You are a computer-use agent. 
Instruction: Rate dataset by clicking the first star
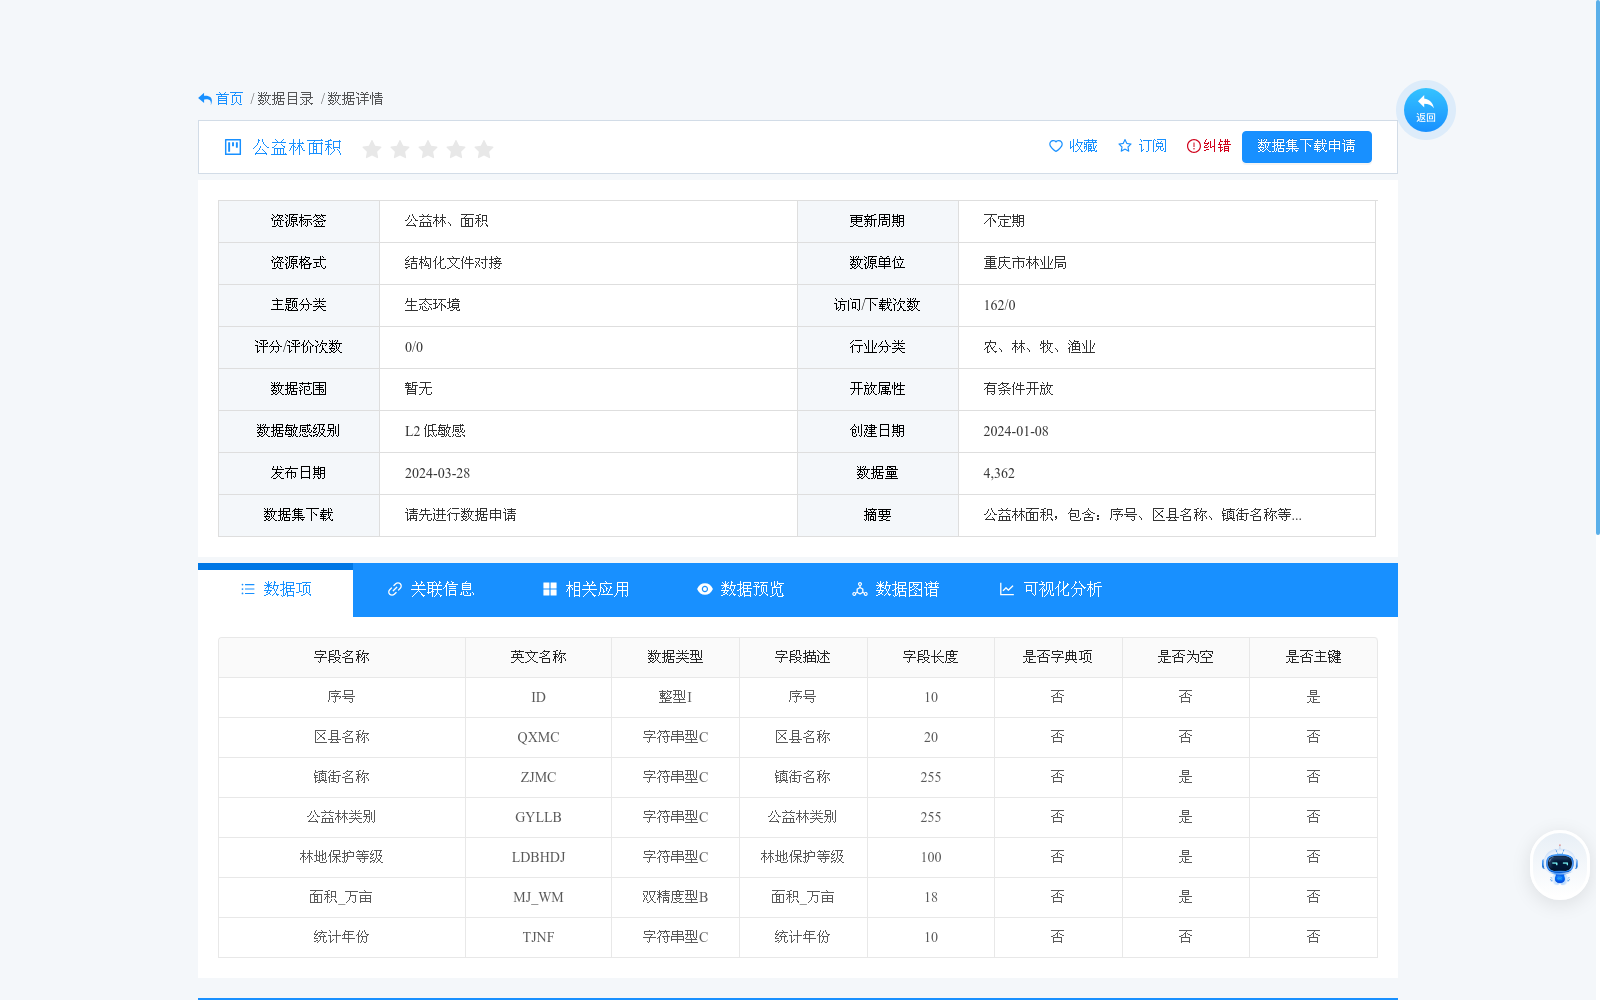pos(372,149)
